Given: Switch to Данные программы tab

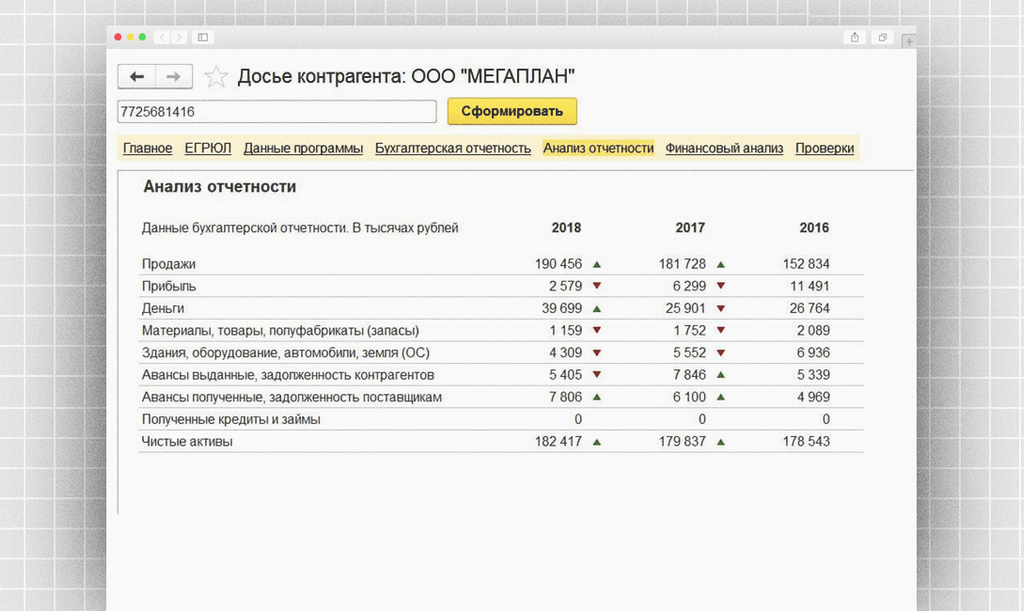Looking at the screenshot, I should (x=303, y=148).
